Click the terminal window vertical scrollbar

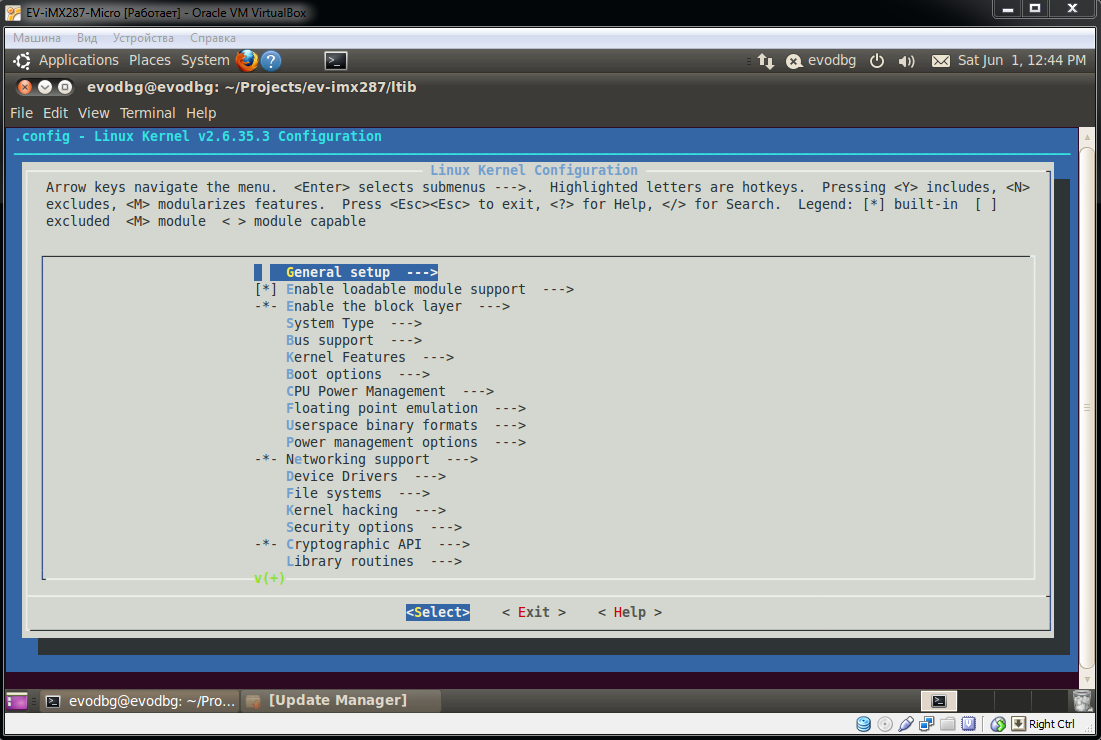point(1088,400)
